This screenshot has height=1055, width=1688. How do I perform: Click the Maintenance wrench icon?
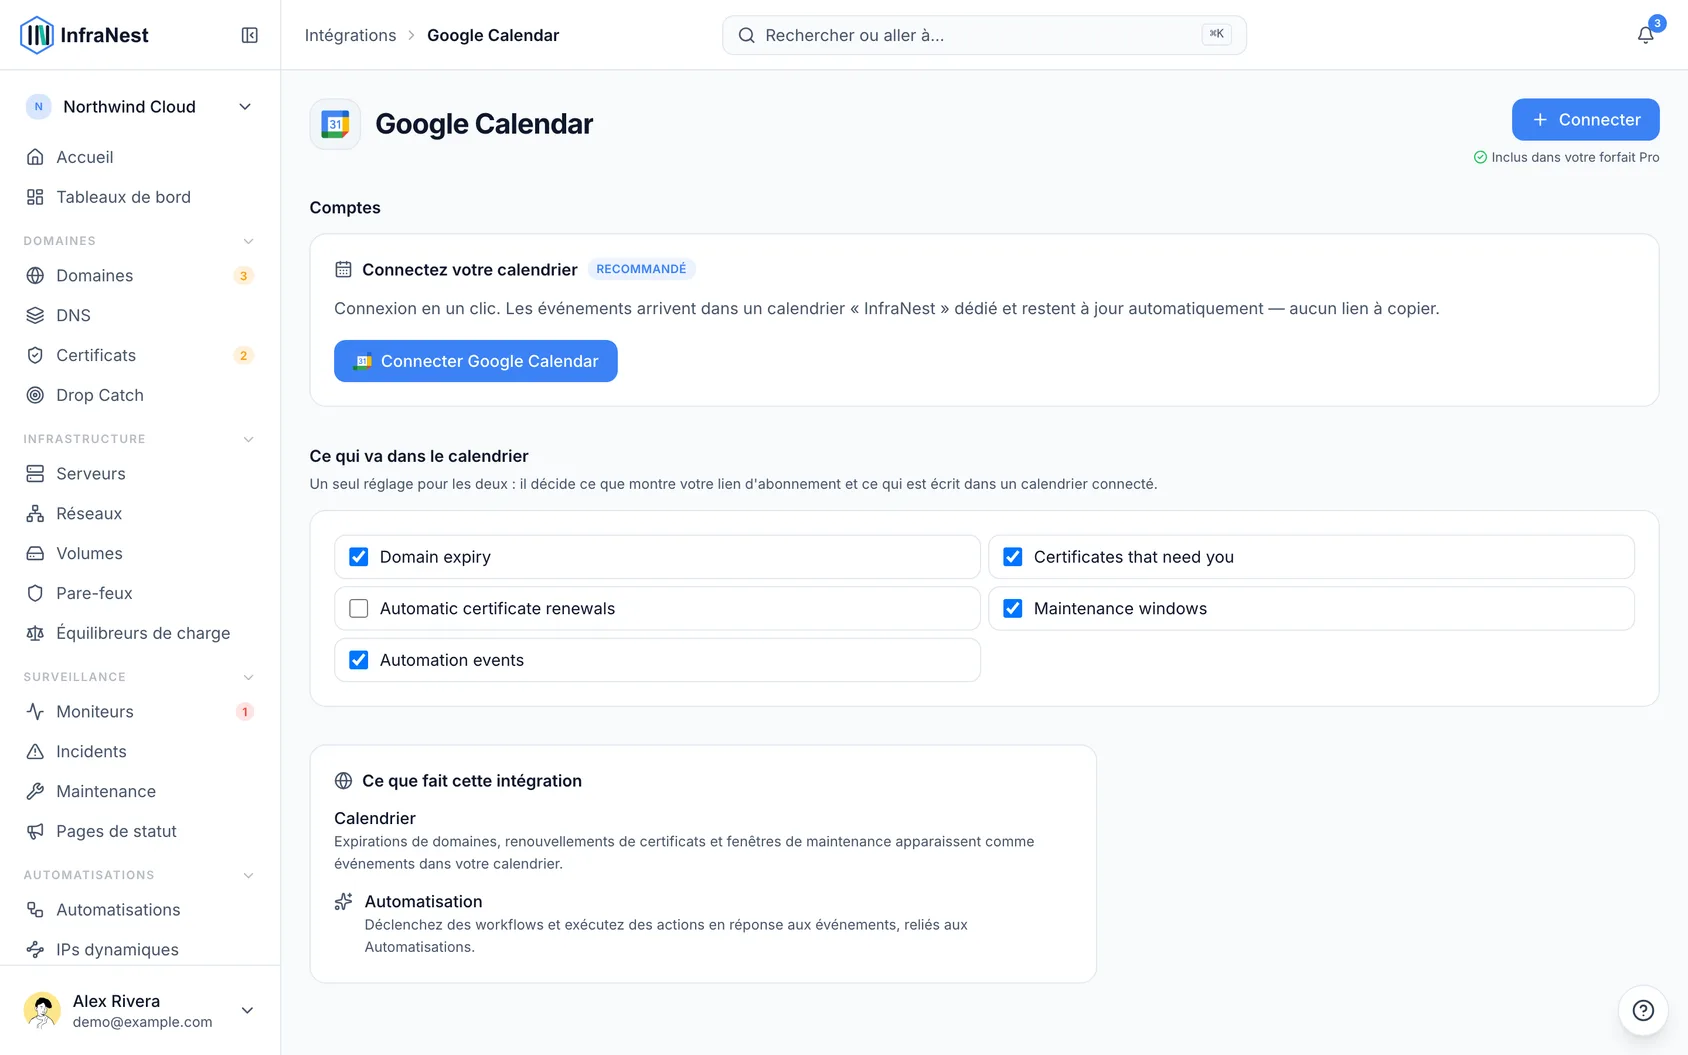(35, 791)
